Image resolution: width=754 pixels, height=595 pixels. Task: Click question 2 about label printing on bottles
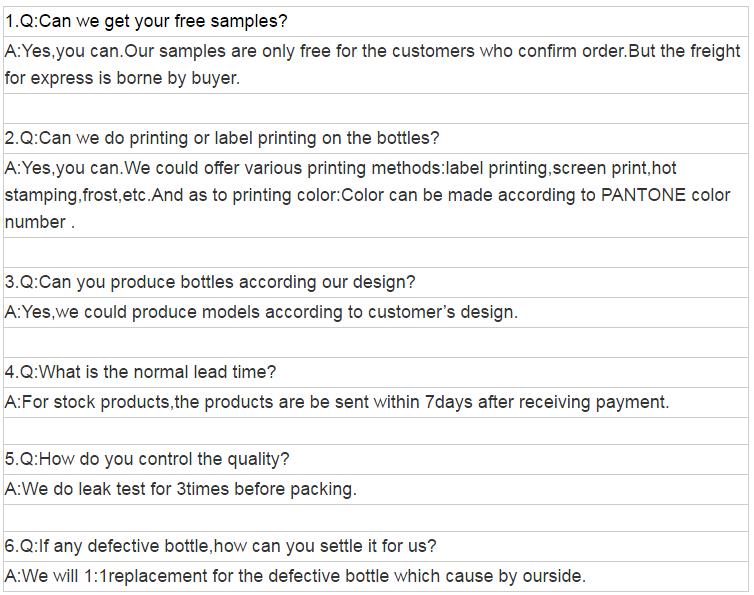(x=222, y=138)
